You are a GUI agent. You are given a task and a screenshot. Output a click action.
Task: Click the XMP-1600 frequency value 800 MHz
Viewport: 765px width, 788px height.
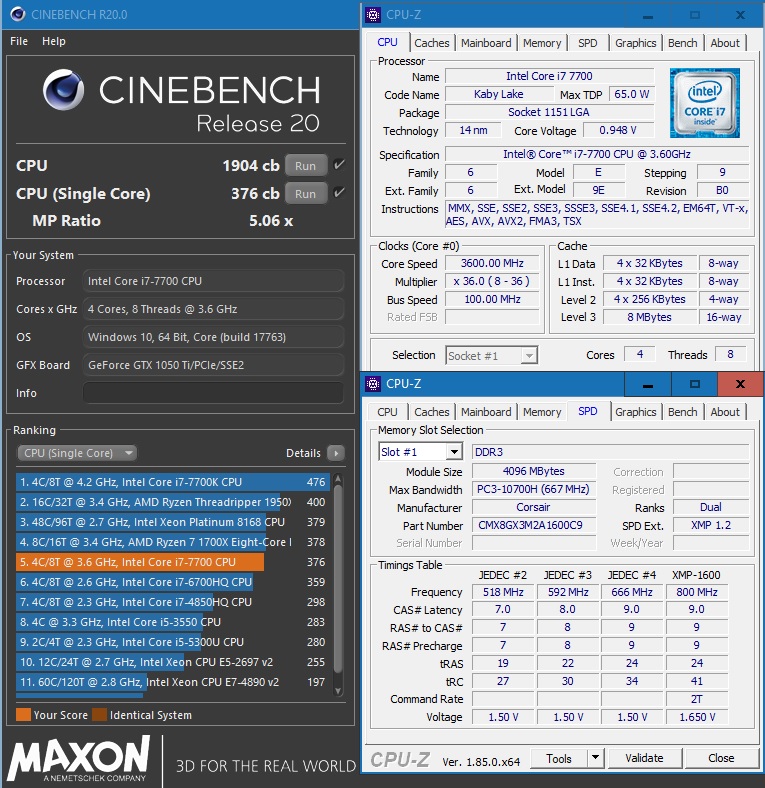[697, 592]
